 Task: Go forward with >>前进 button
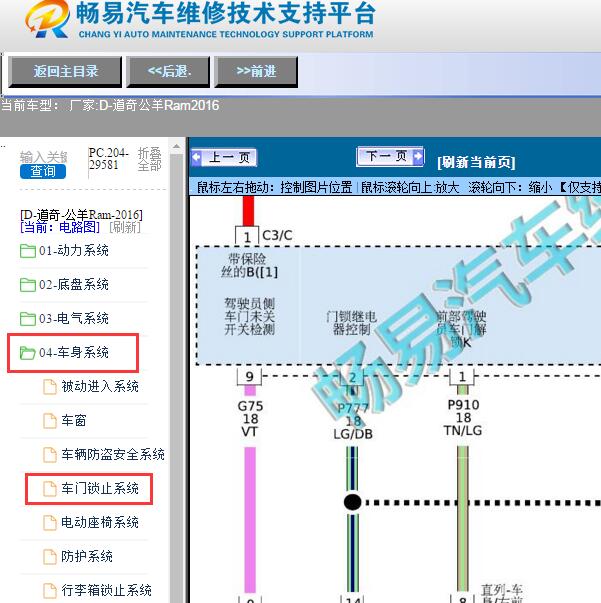256,72
